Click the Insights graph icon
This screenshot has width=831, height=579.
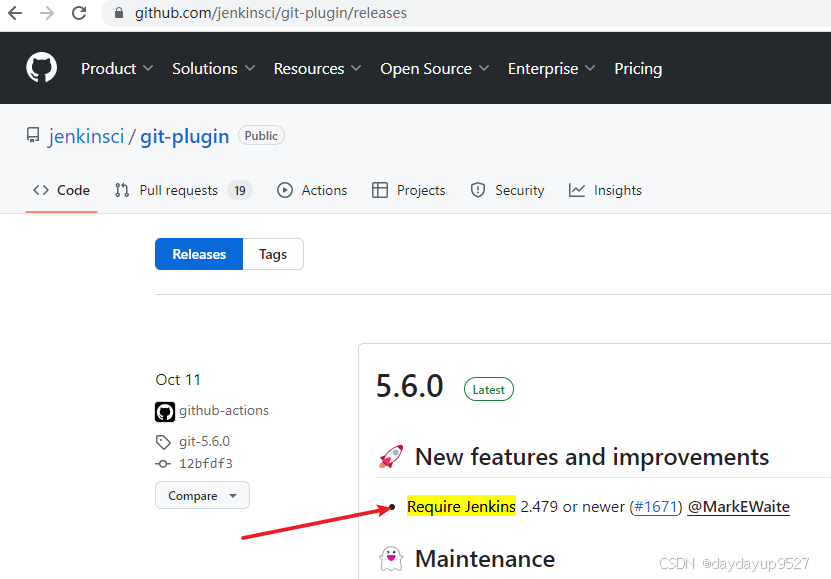pos(577,190)
